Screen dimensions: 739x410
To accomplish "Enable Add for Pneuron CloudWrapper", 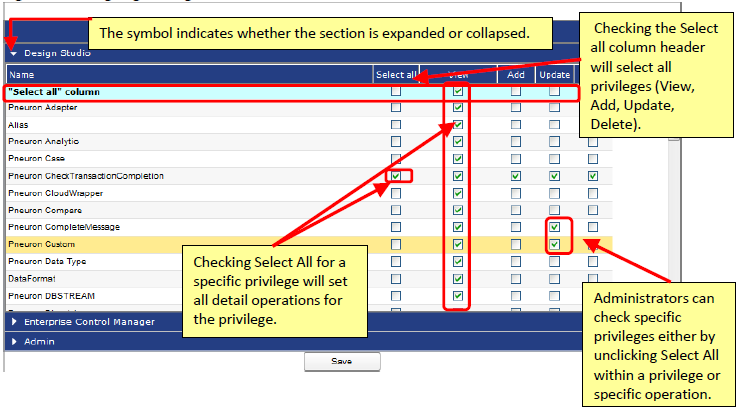I will [516, 193].
